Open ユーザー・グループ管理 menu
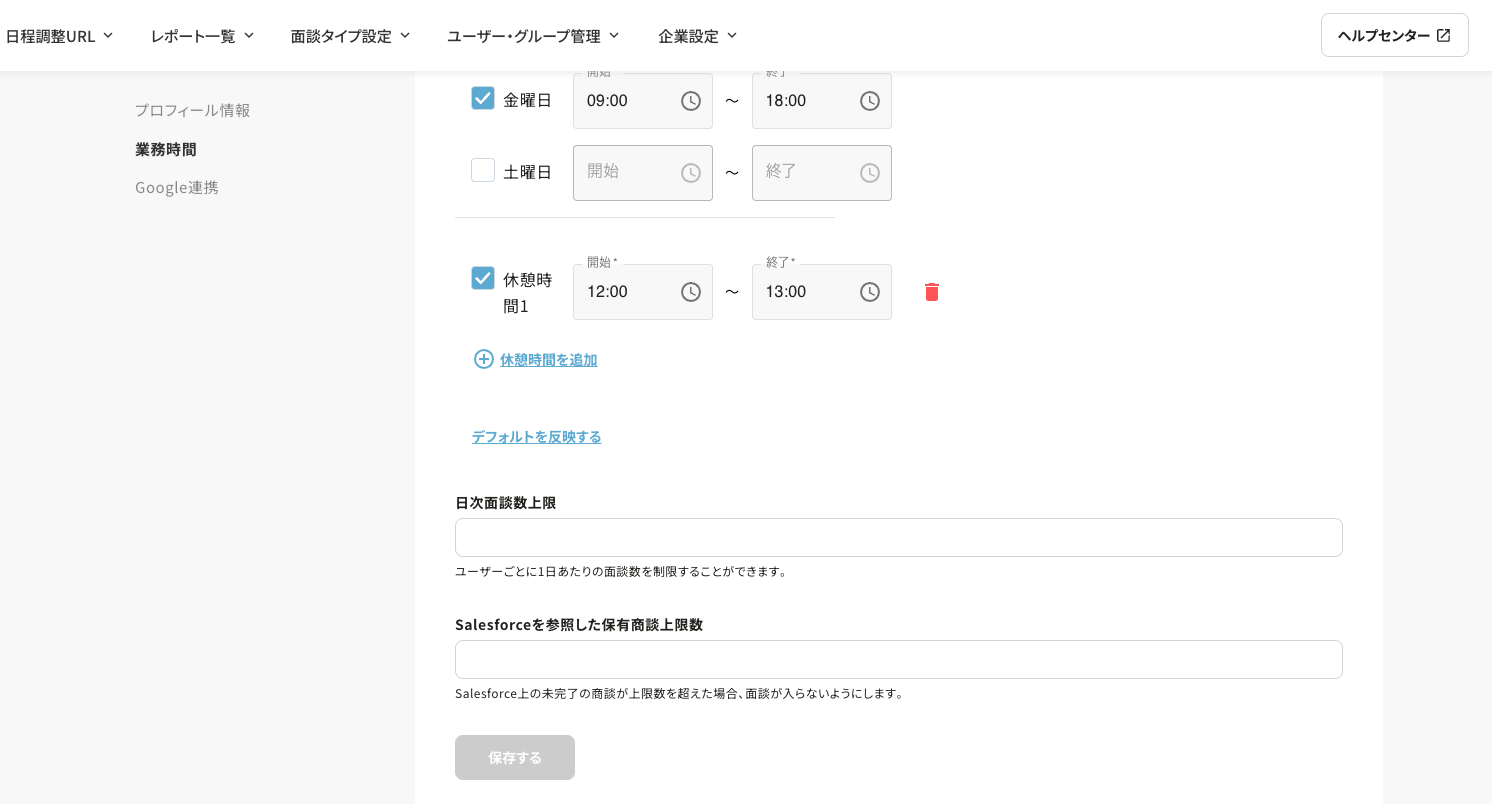This screenshot has height=804, width=1492. [x=533, y=36]
